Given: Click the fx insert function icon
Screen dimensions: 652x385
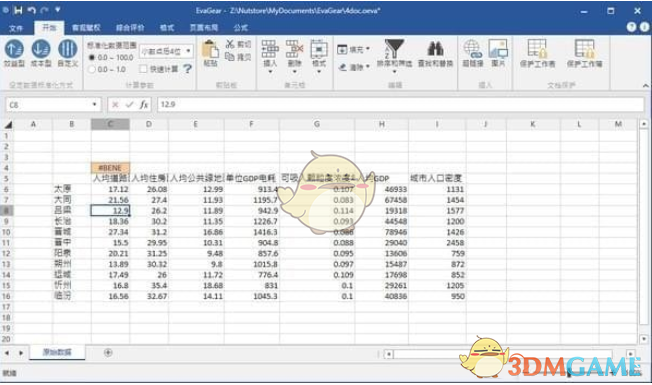Looking at the screenshot, I should [143, 104].
